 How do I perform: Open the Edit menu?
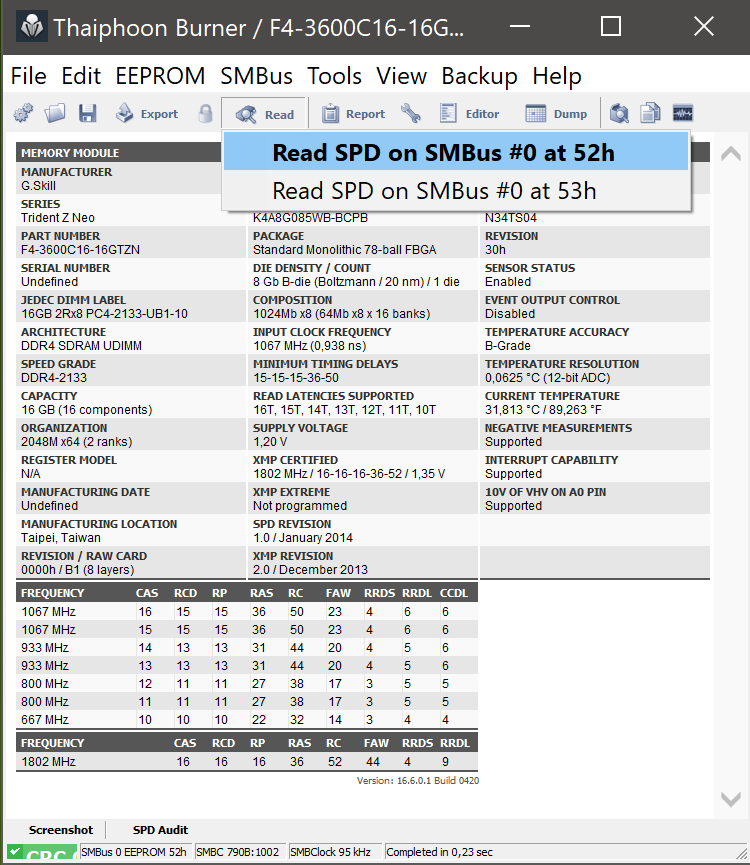(x=81, y=76)
